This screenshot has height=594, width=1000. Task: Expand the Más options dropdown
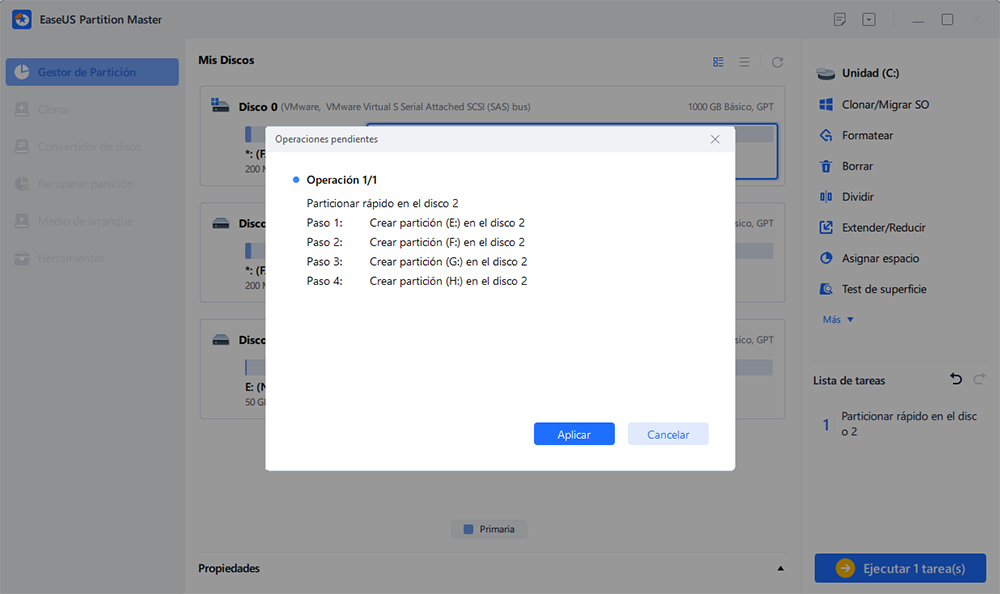tap(838, 319)
